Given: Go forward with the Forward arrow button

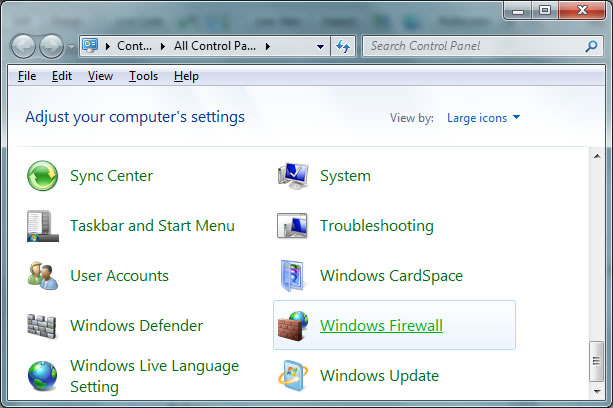Looking at the screenshot, I should click(51, 47).
